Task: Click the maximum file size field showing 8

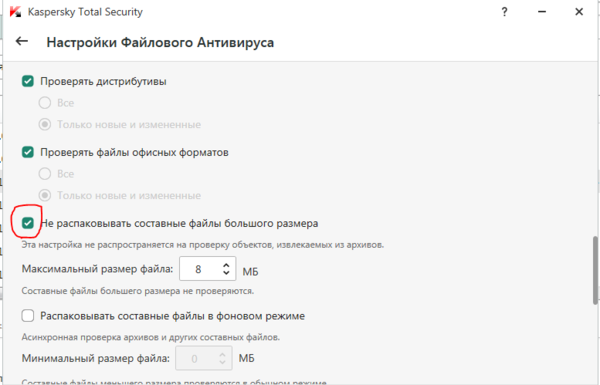Action: tap(207, 269)
